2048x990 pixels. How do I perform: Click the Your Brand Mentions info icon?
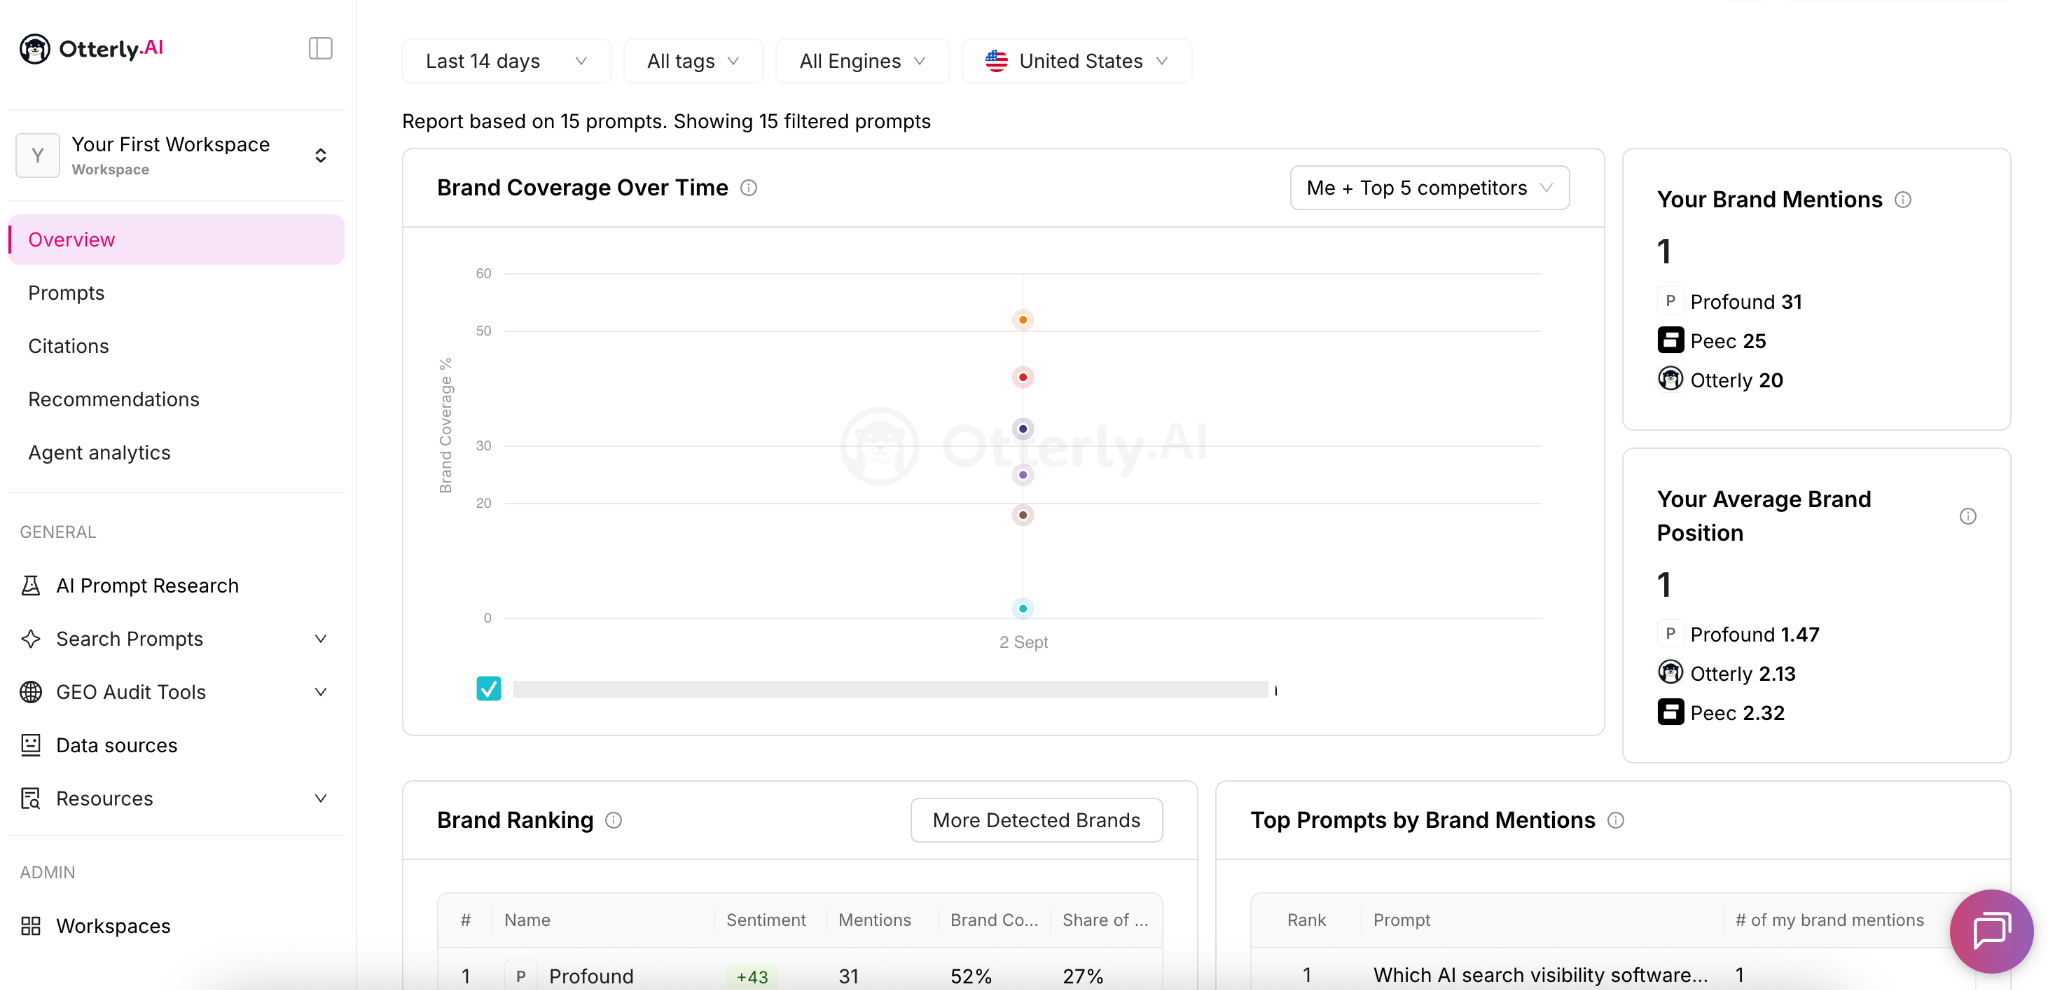(x=1903, y=200)
